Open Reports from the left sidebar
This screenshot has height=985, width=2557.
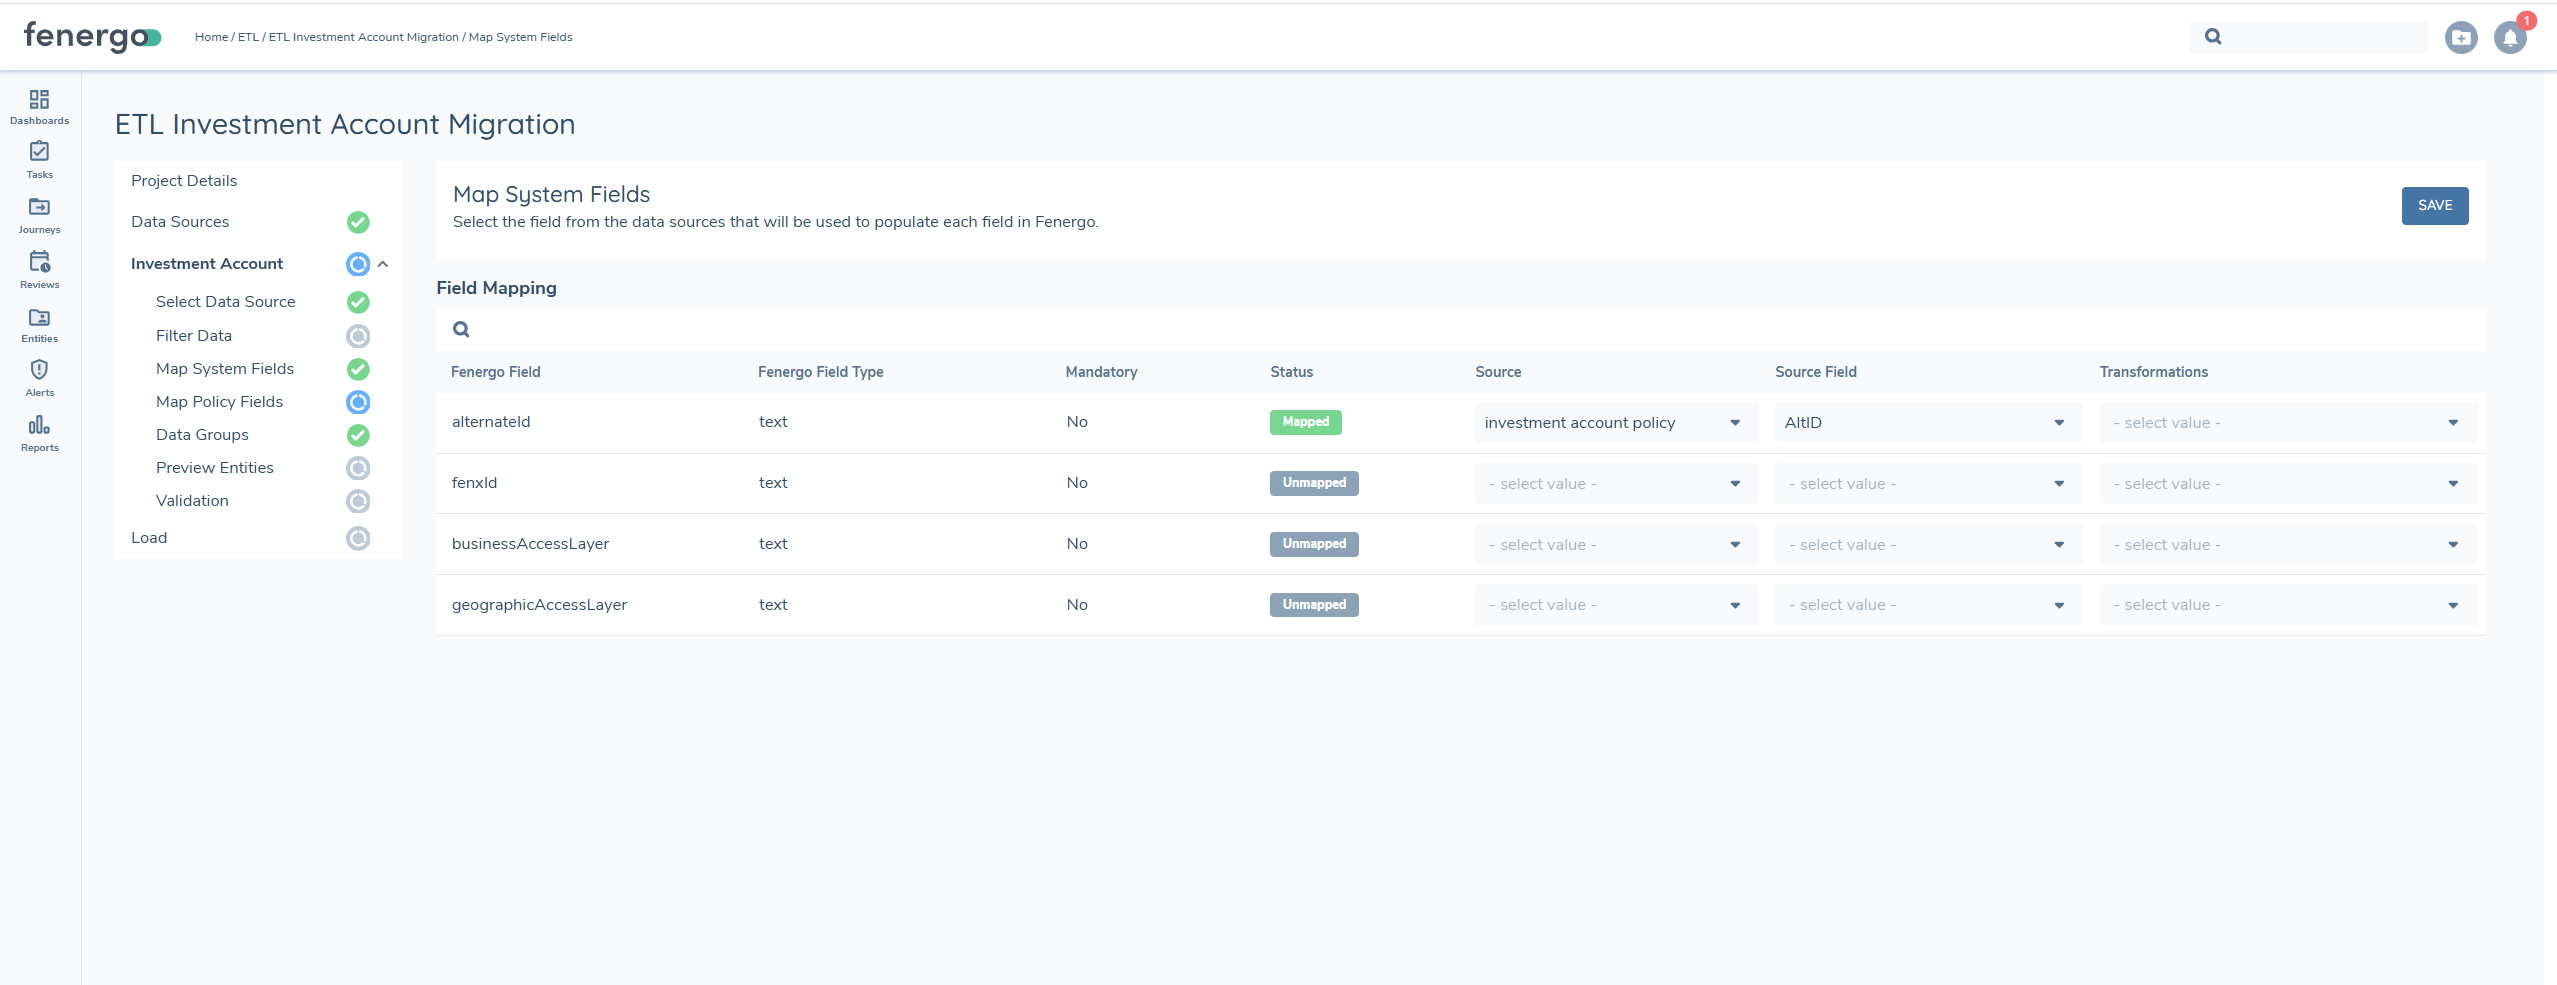tap(38, 430)
